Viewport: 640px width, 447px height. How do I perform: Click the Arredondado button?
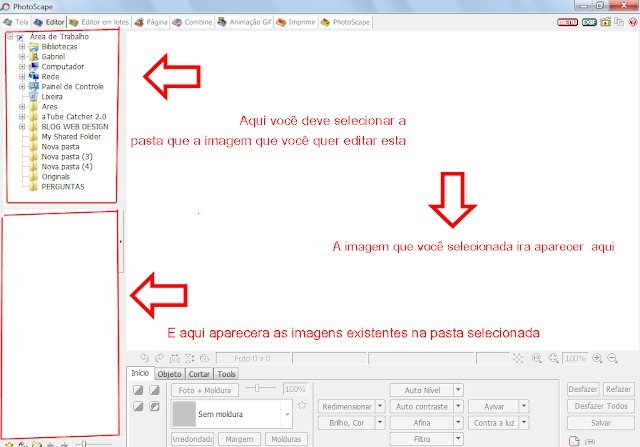click(192, 439)
